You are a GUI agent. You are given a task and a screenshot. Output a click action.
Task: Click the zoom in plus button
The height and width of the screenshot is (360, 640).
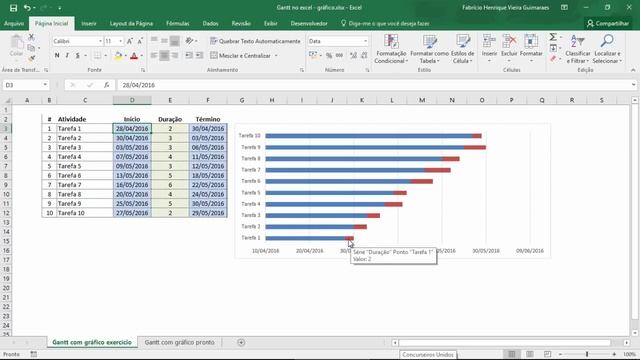point(614,354)
